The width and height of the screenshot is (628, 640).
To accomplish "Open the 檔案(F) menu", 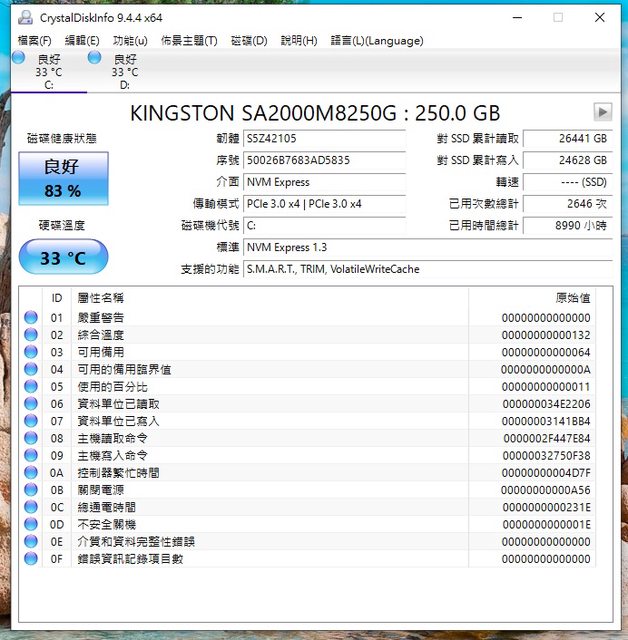I will (34, 41).
